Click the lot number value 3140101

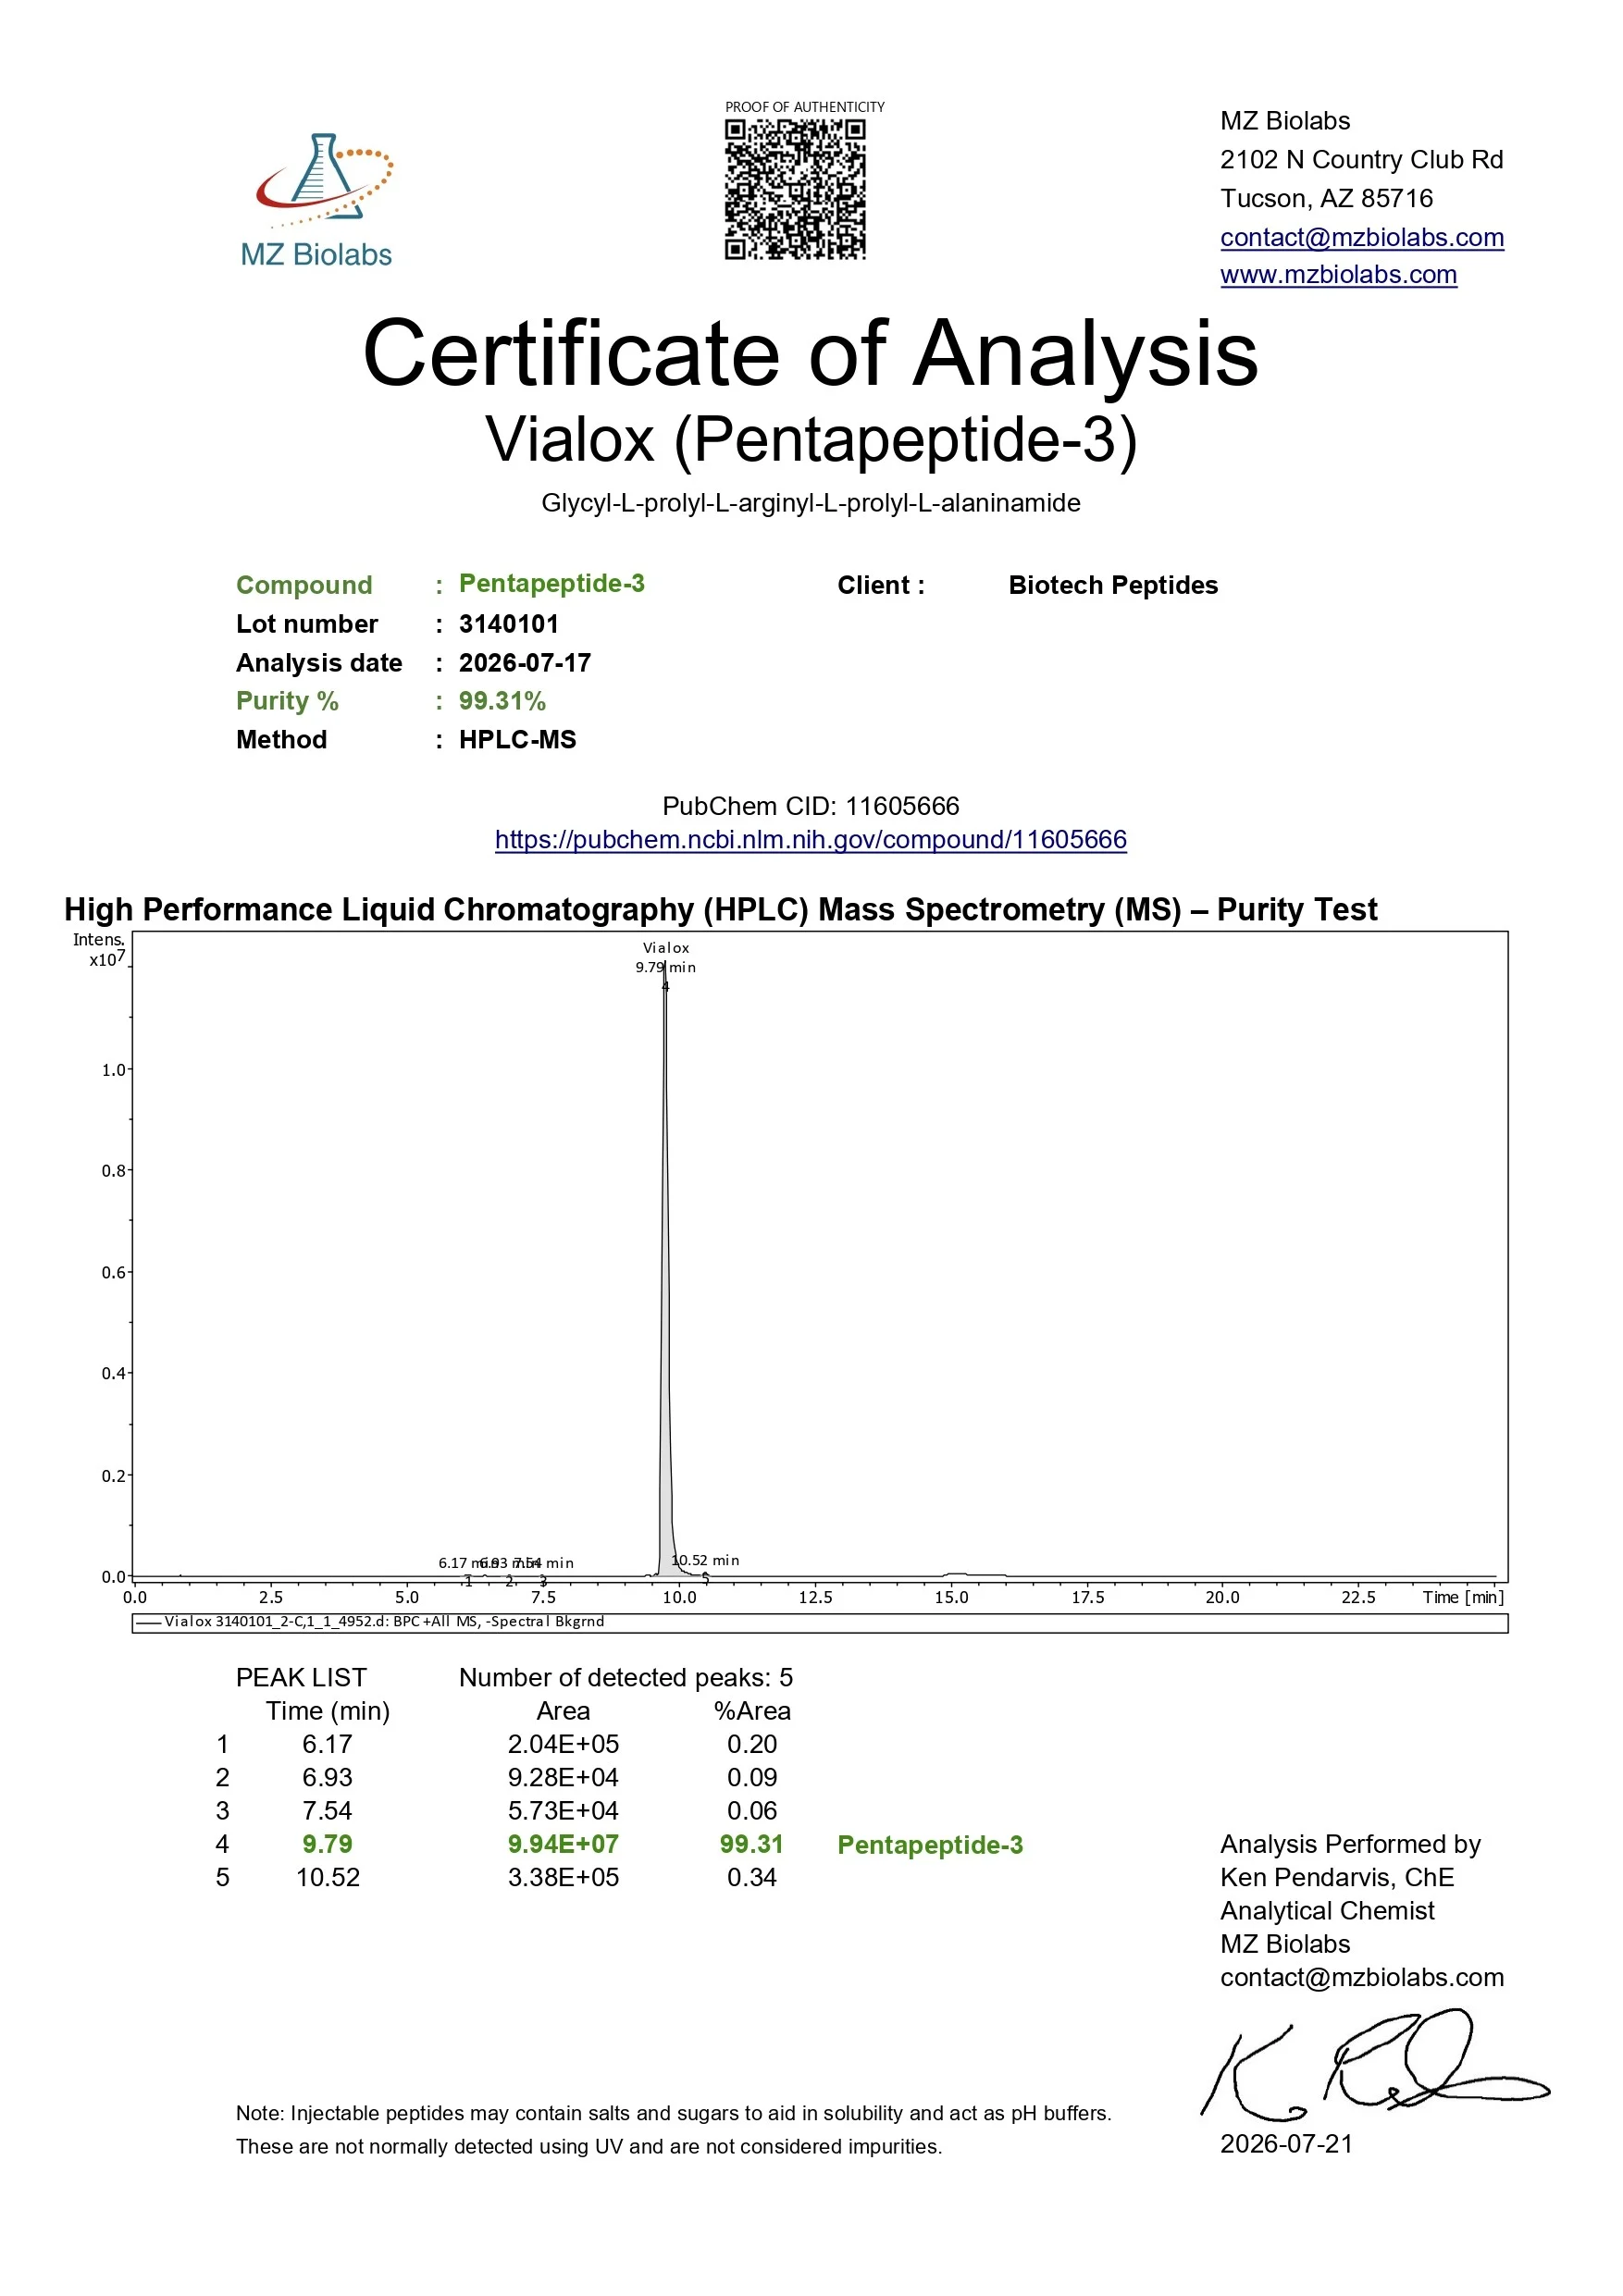[x=509, y=624]
